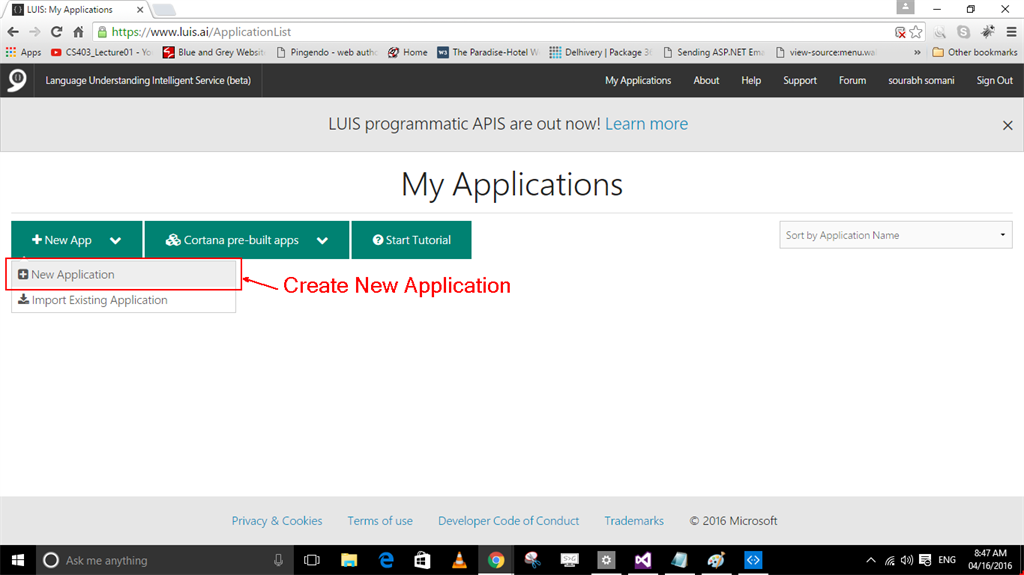Bookmark this page with star icon
Viewport: 1024px width, 575px height.
[x=916, y=31]
